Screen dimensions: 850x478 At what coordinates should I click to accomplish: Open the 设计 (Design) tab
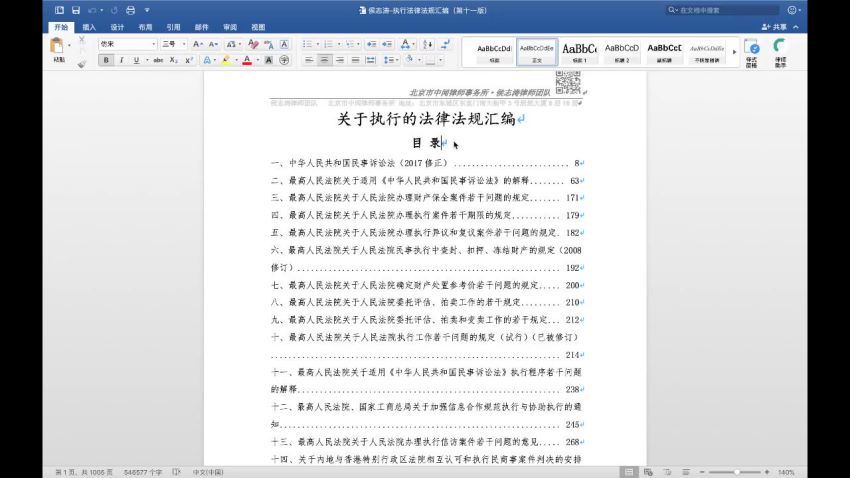click(x=117, y=27)
